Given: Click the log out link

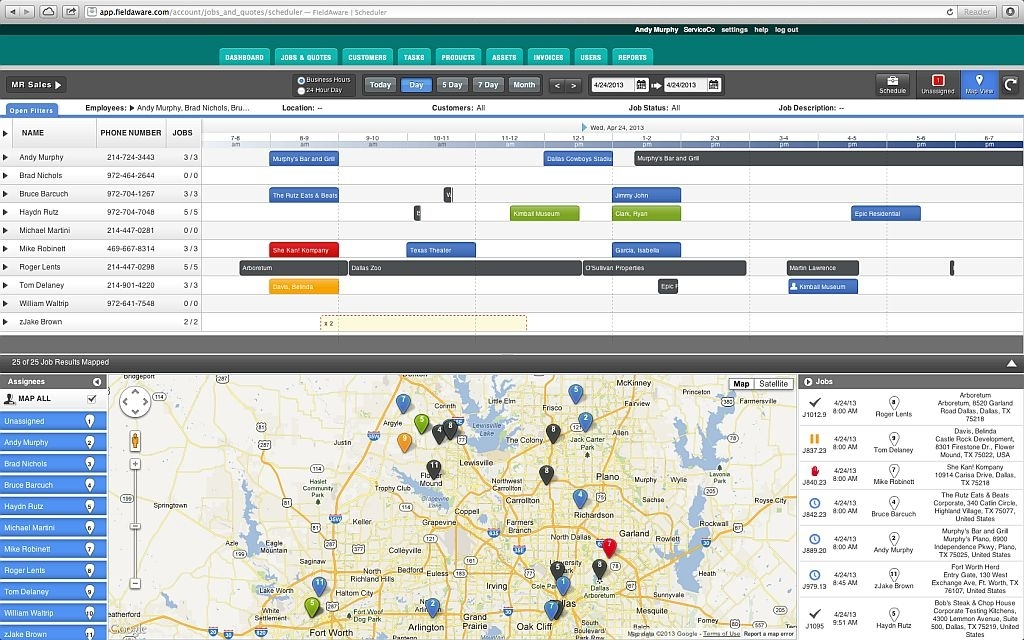Looking at the screenshot, I should pyautogui.click(x=786, y=29).
